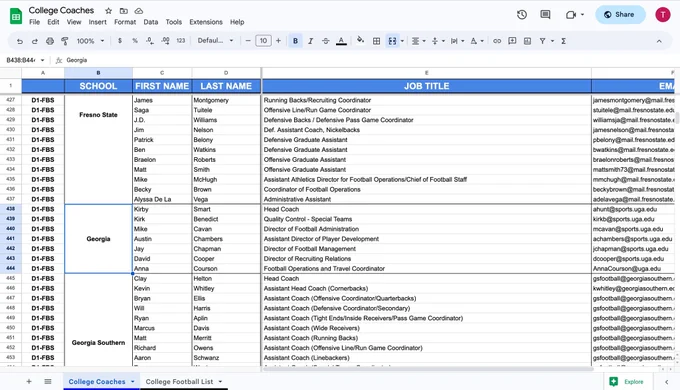Open the Insert menu

point(98,22)
